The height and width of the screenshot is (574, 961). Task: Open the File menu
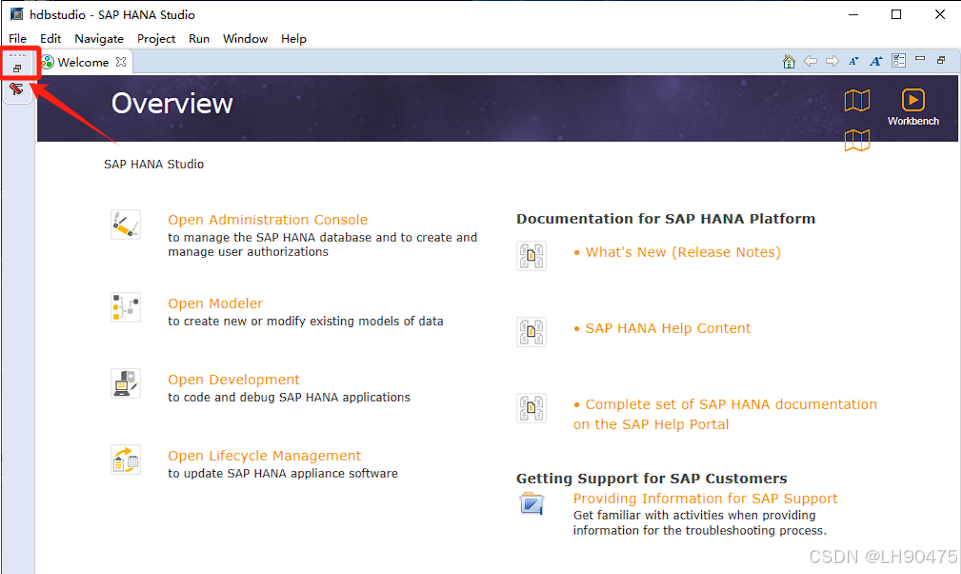pos(17,39)
